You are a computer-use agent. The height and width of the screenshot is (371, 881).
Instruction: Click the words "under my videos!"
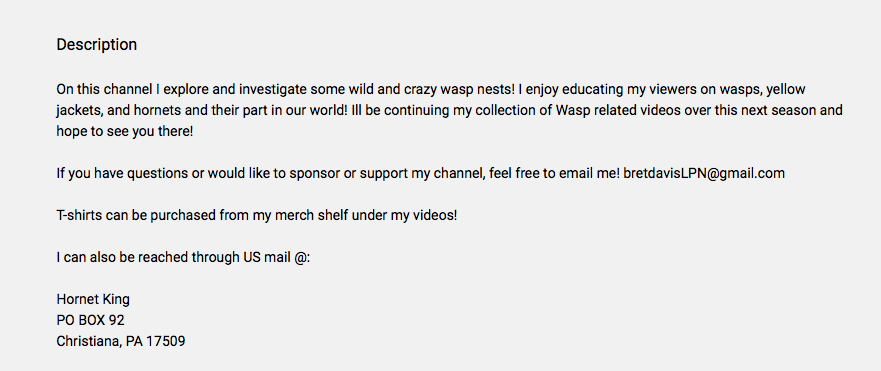click(x=405, y=215)
